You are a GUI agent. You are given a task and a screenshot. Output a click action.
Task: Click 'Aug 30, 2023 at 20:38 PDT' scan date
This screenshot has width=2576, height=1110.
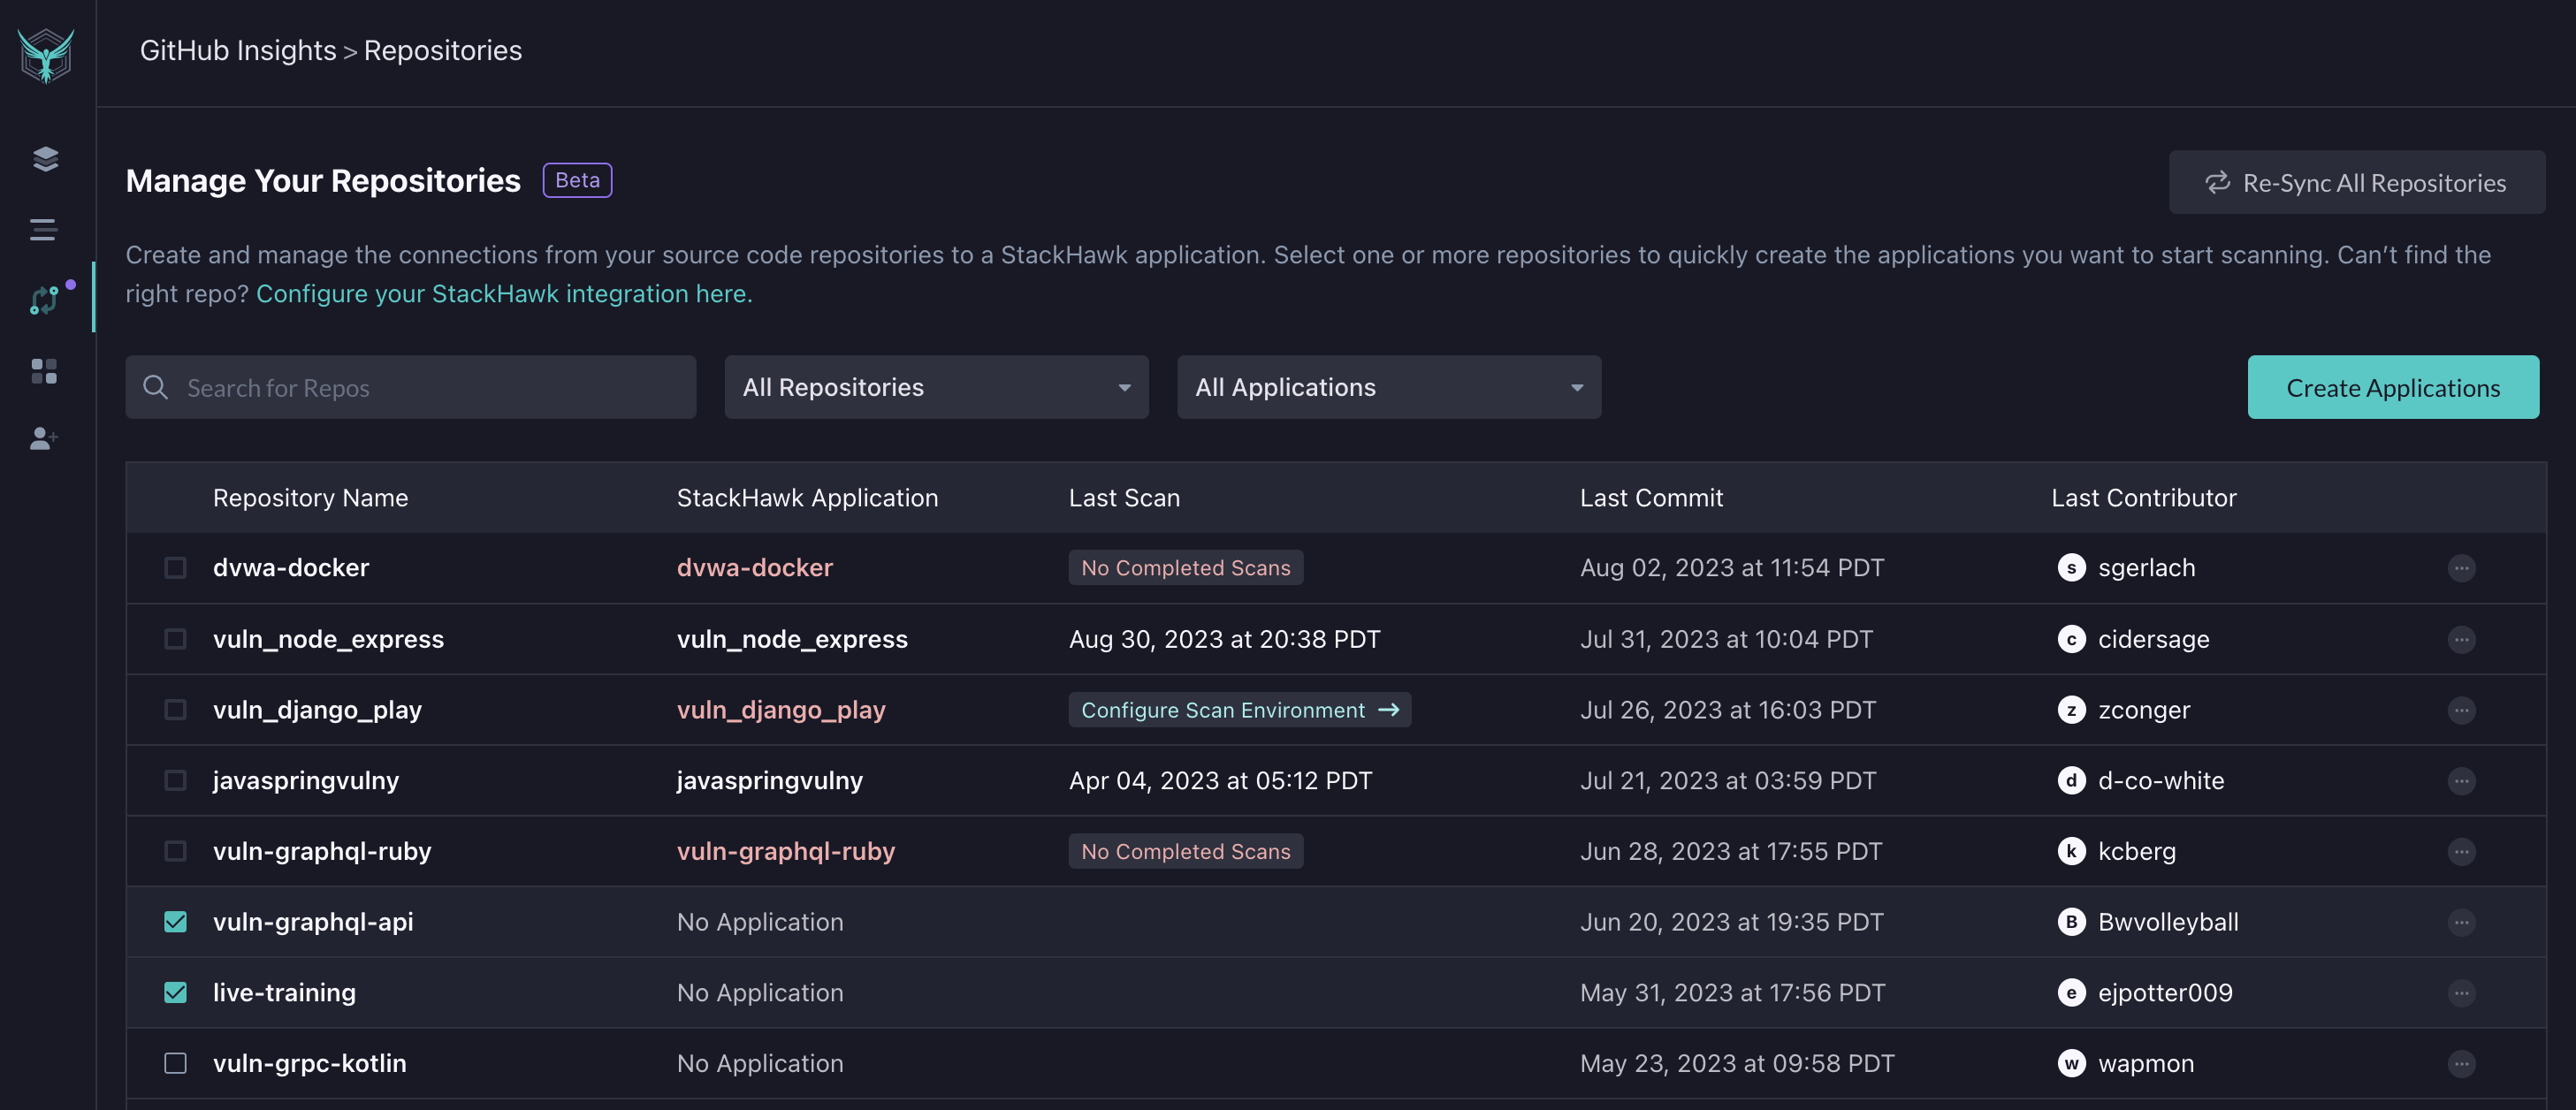tap(1224, 638)
